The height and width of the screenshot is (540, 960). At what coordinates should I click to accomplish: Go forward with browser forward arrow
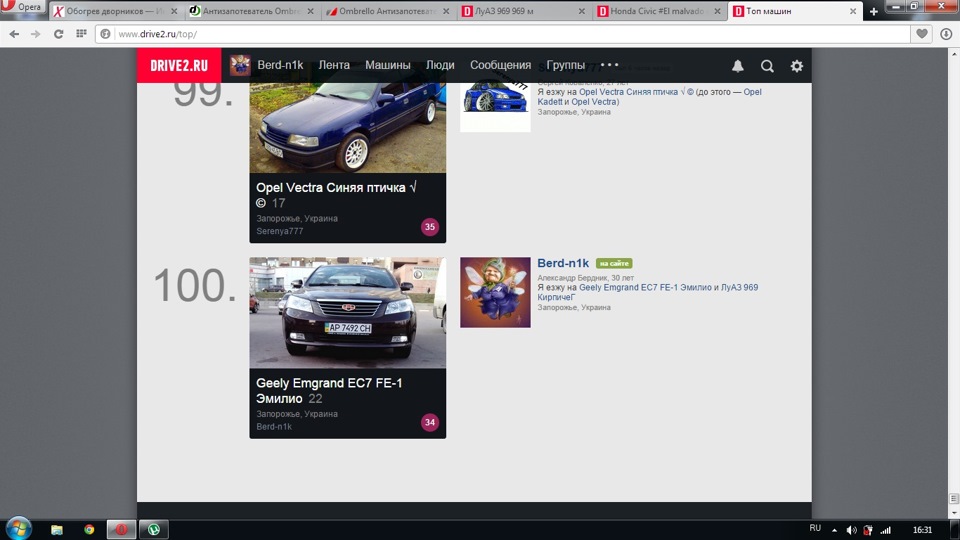click(36, 34)
